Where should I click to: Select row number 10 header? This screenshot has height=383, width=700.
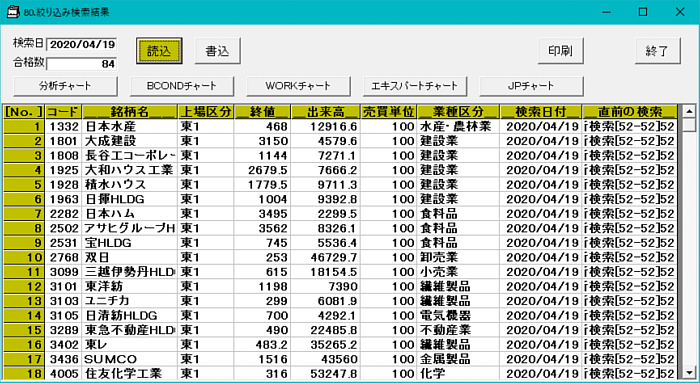[24, 258]
